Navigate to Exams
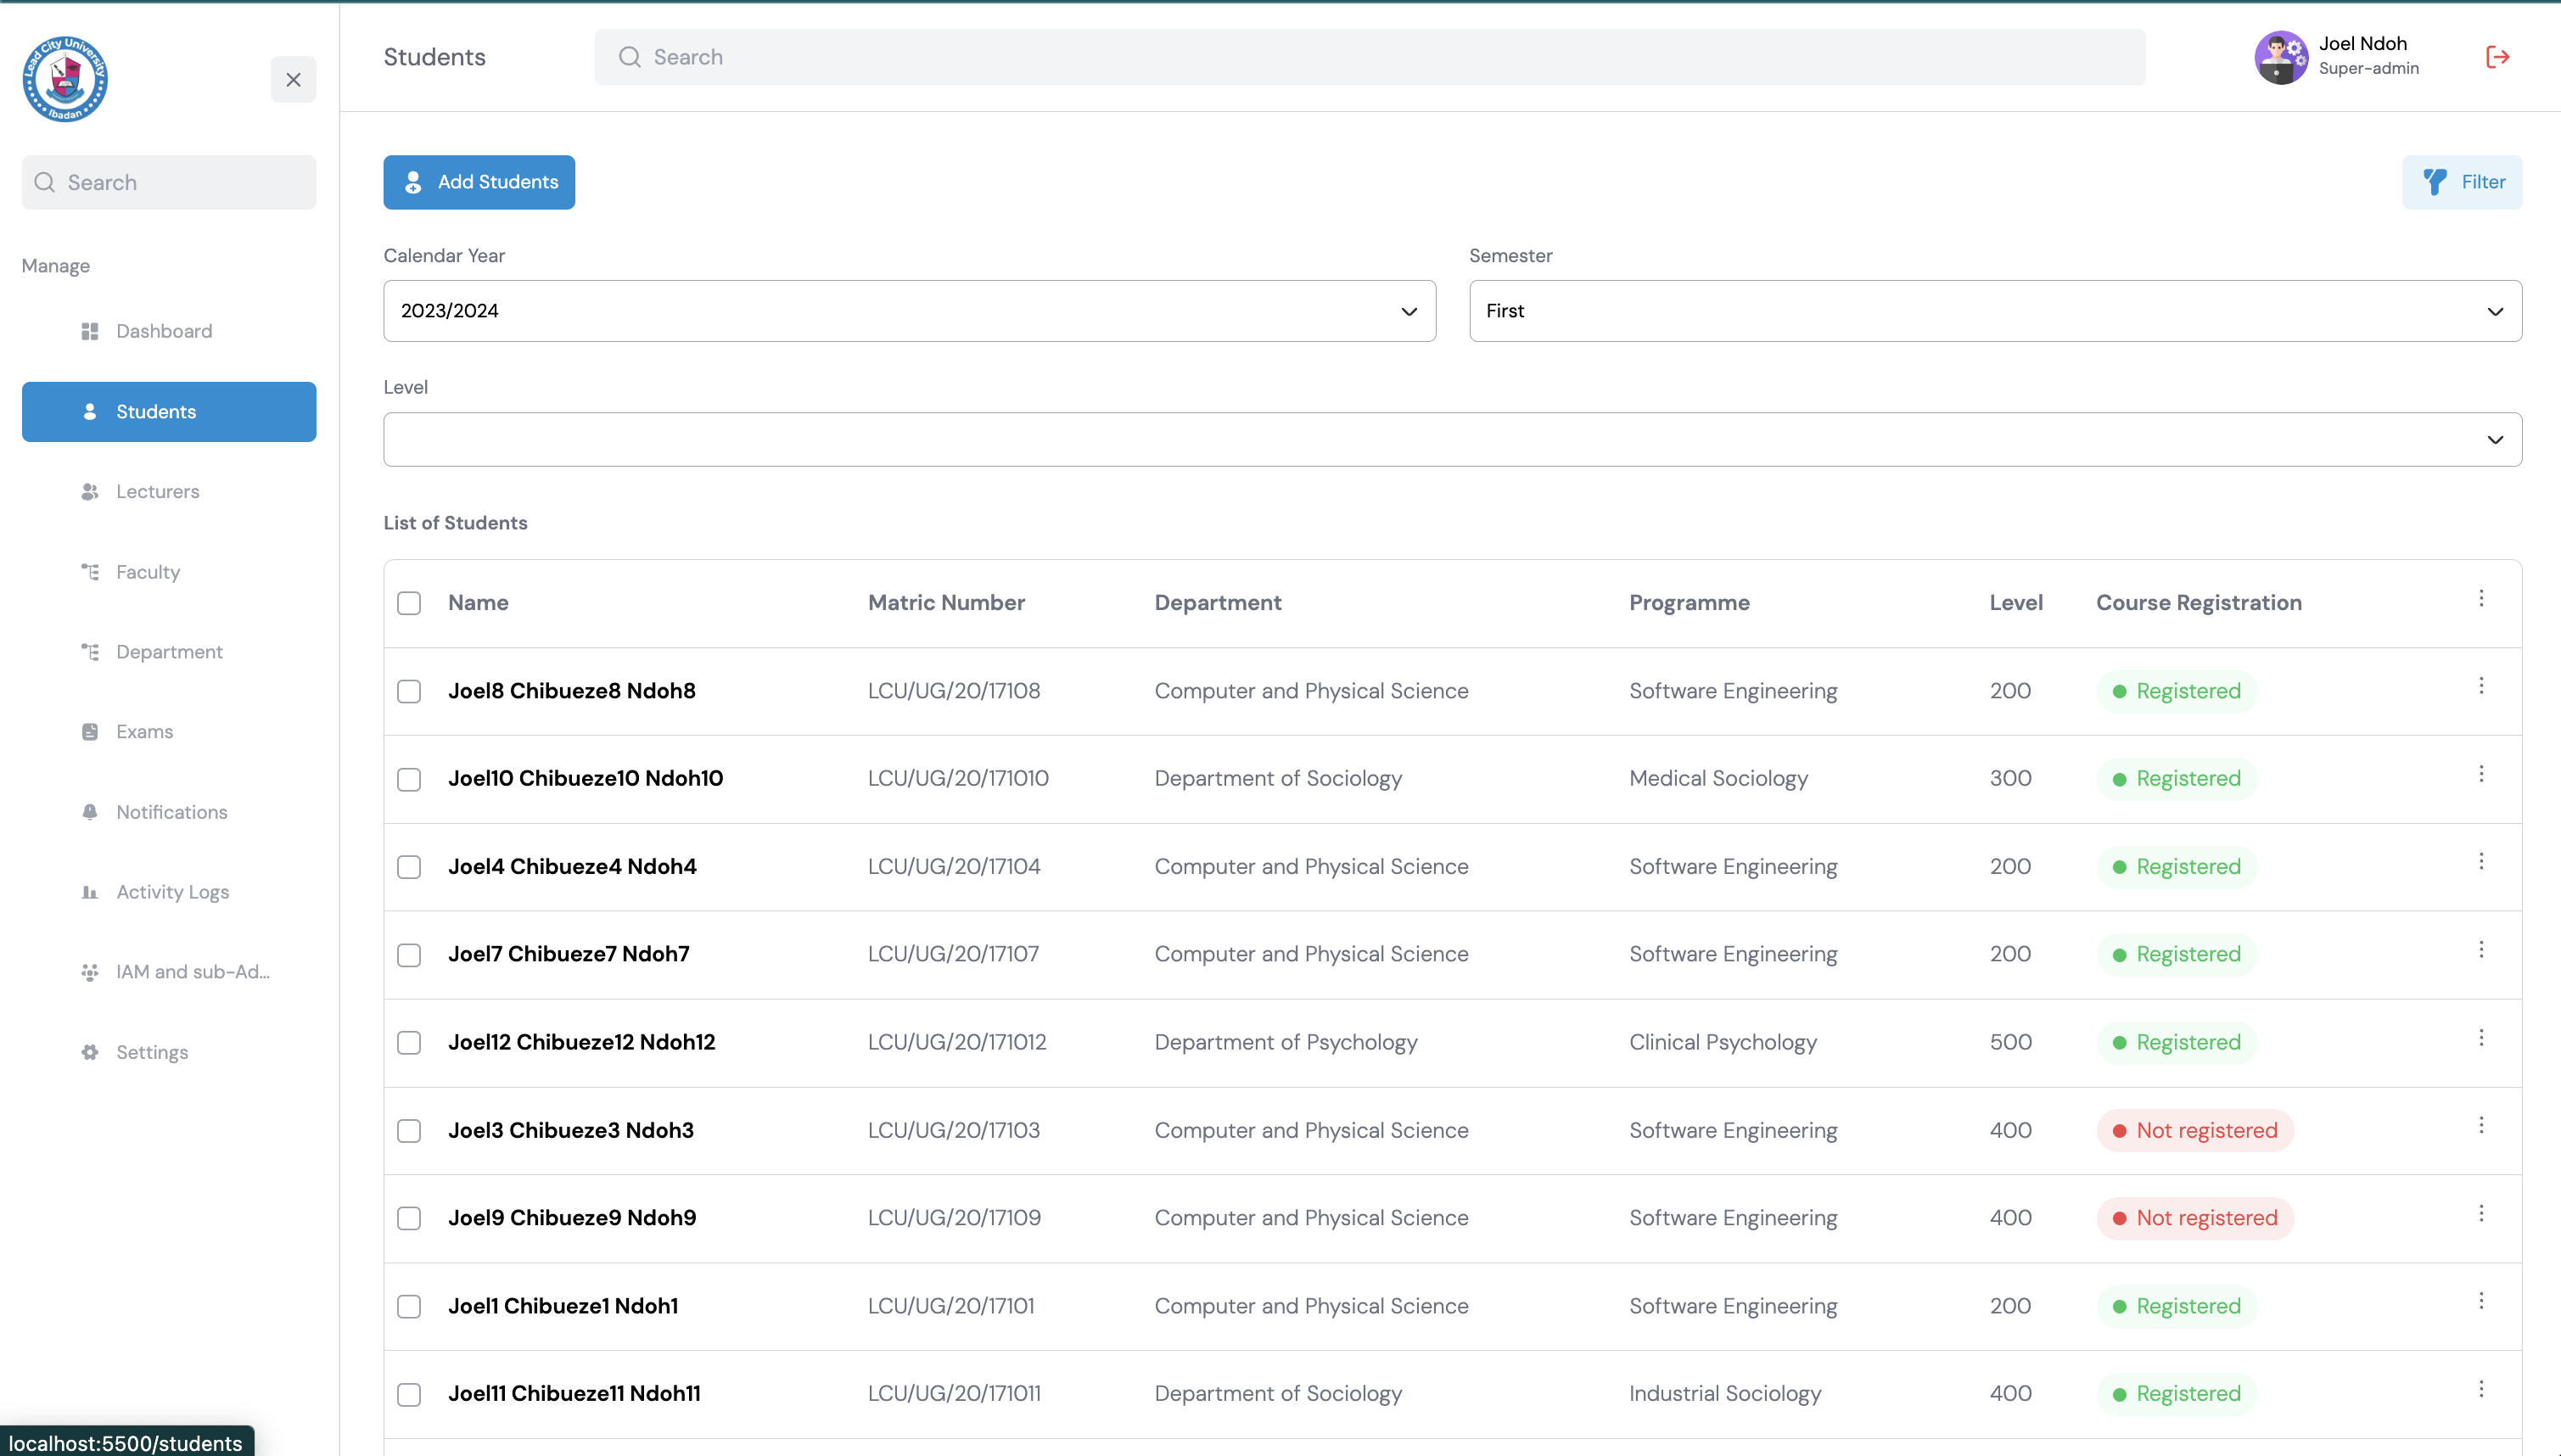The height and width of the screenshot is (1456, 2561). click(169, 732)
